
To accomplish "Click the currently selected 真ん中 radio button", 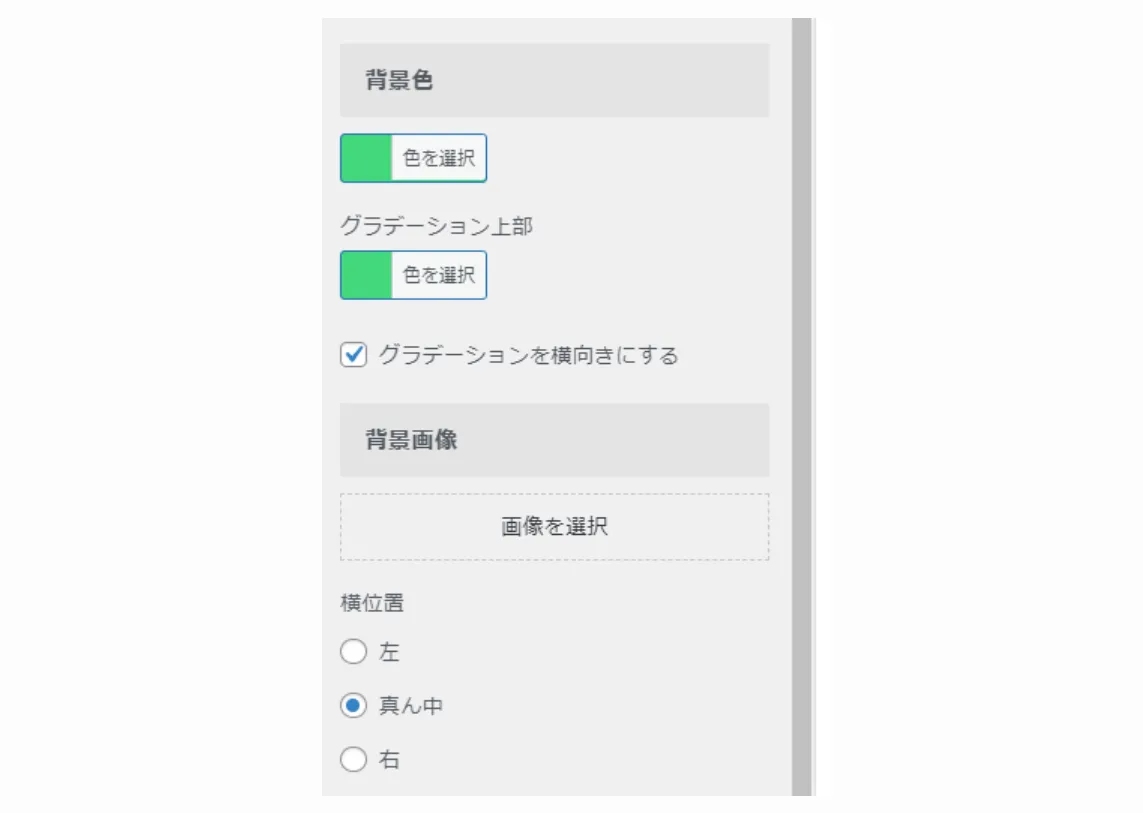I will click(x=351, y=705).
